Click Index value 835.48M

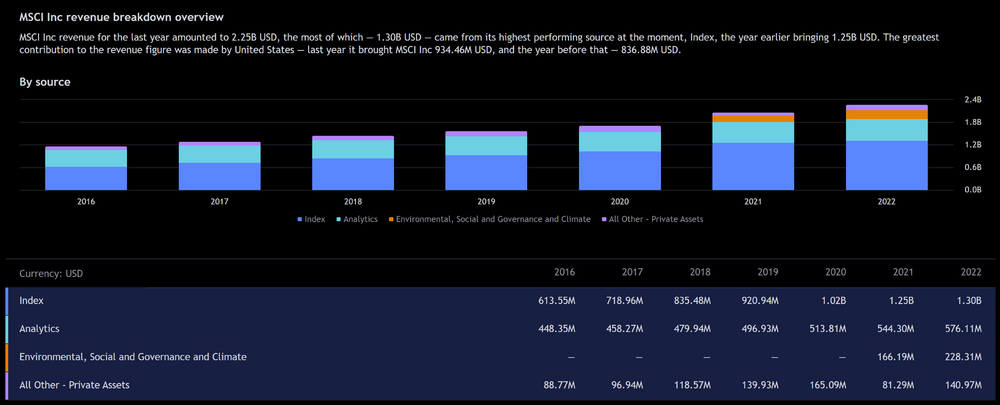tap(692, 300)
